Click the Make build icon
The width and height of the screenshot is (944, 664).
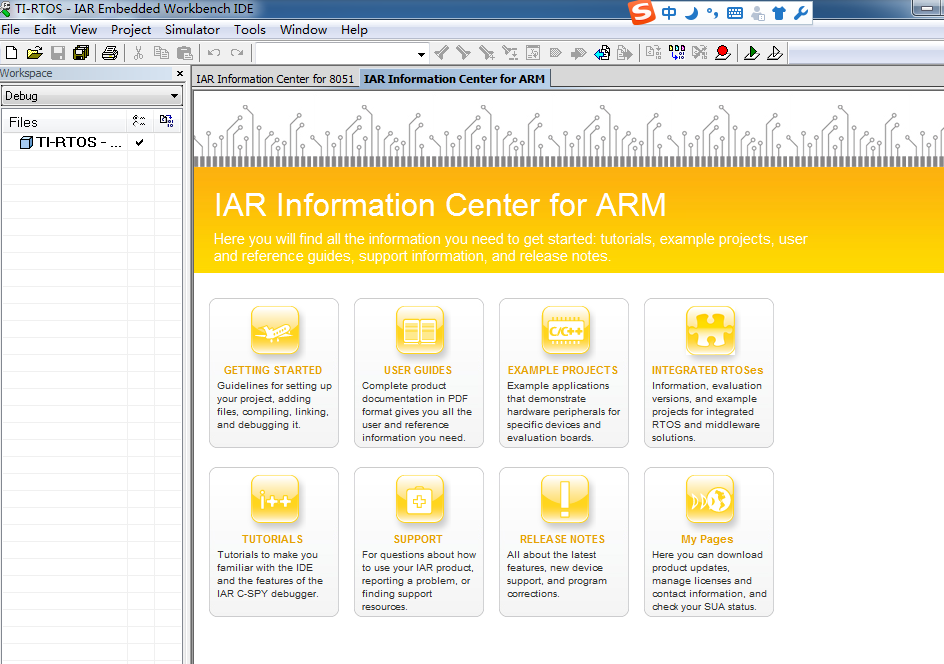[676, 53]
